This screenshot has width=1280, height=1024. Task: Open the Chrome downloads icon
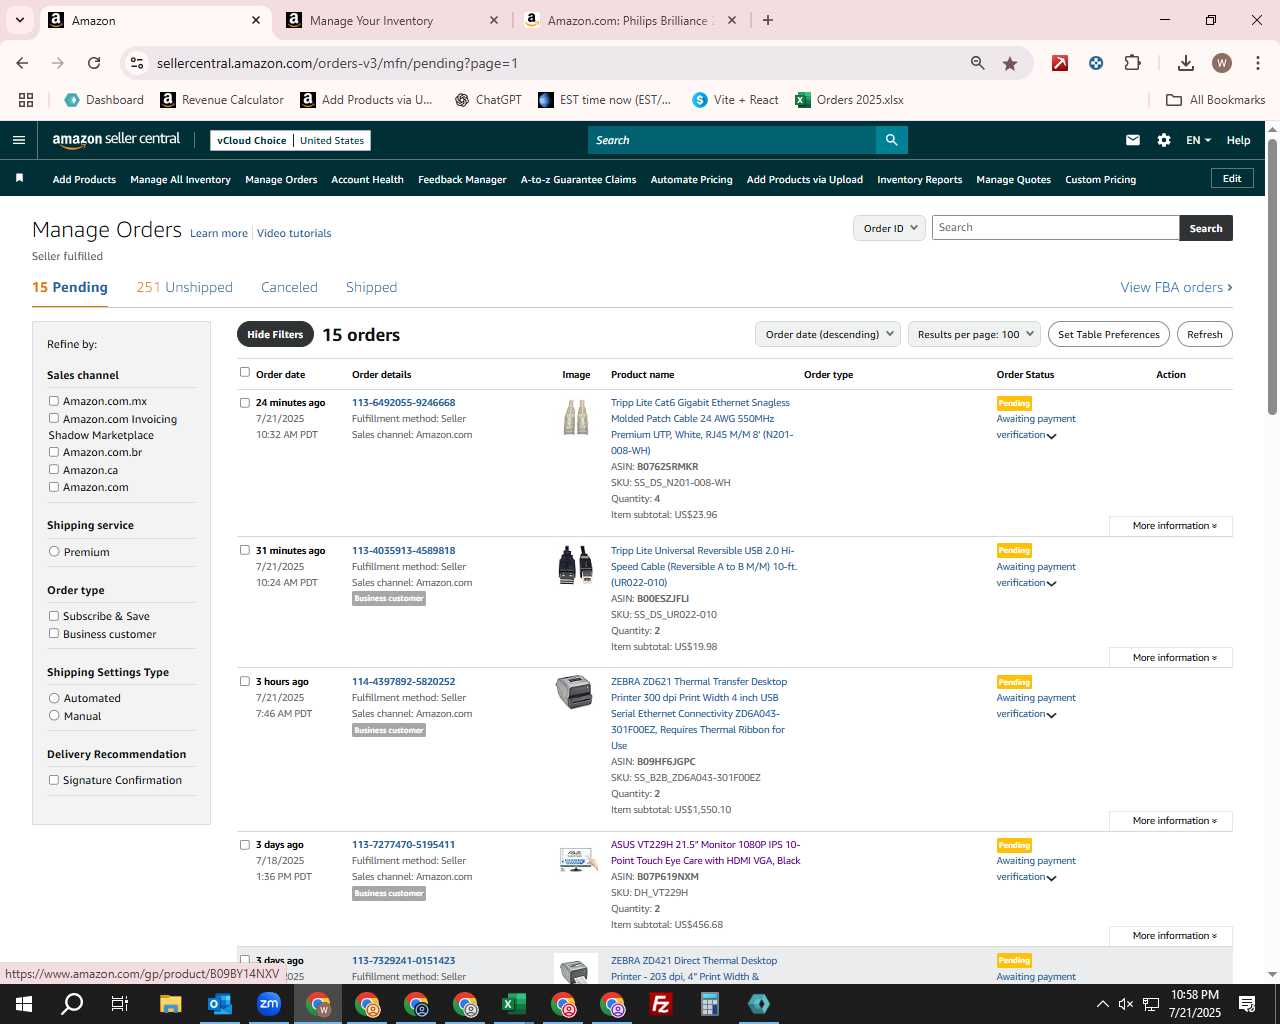(x=1186, y=63)
